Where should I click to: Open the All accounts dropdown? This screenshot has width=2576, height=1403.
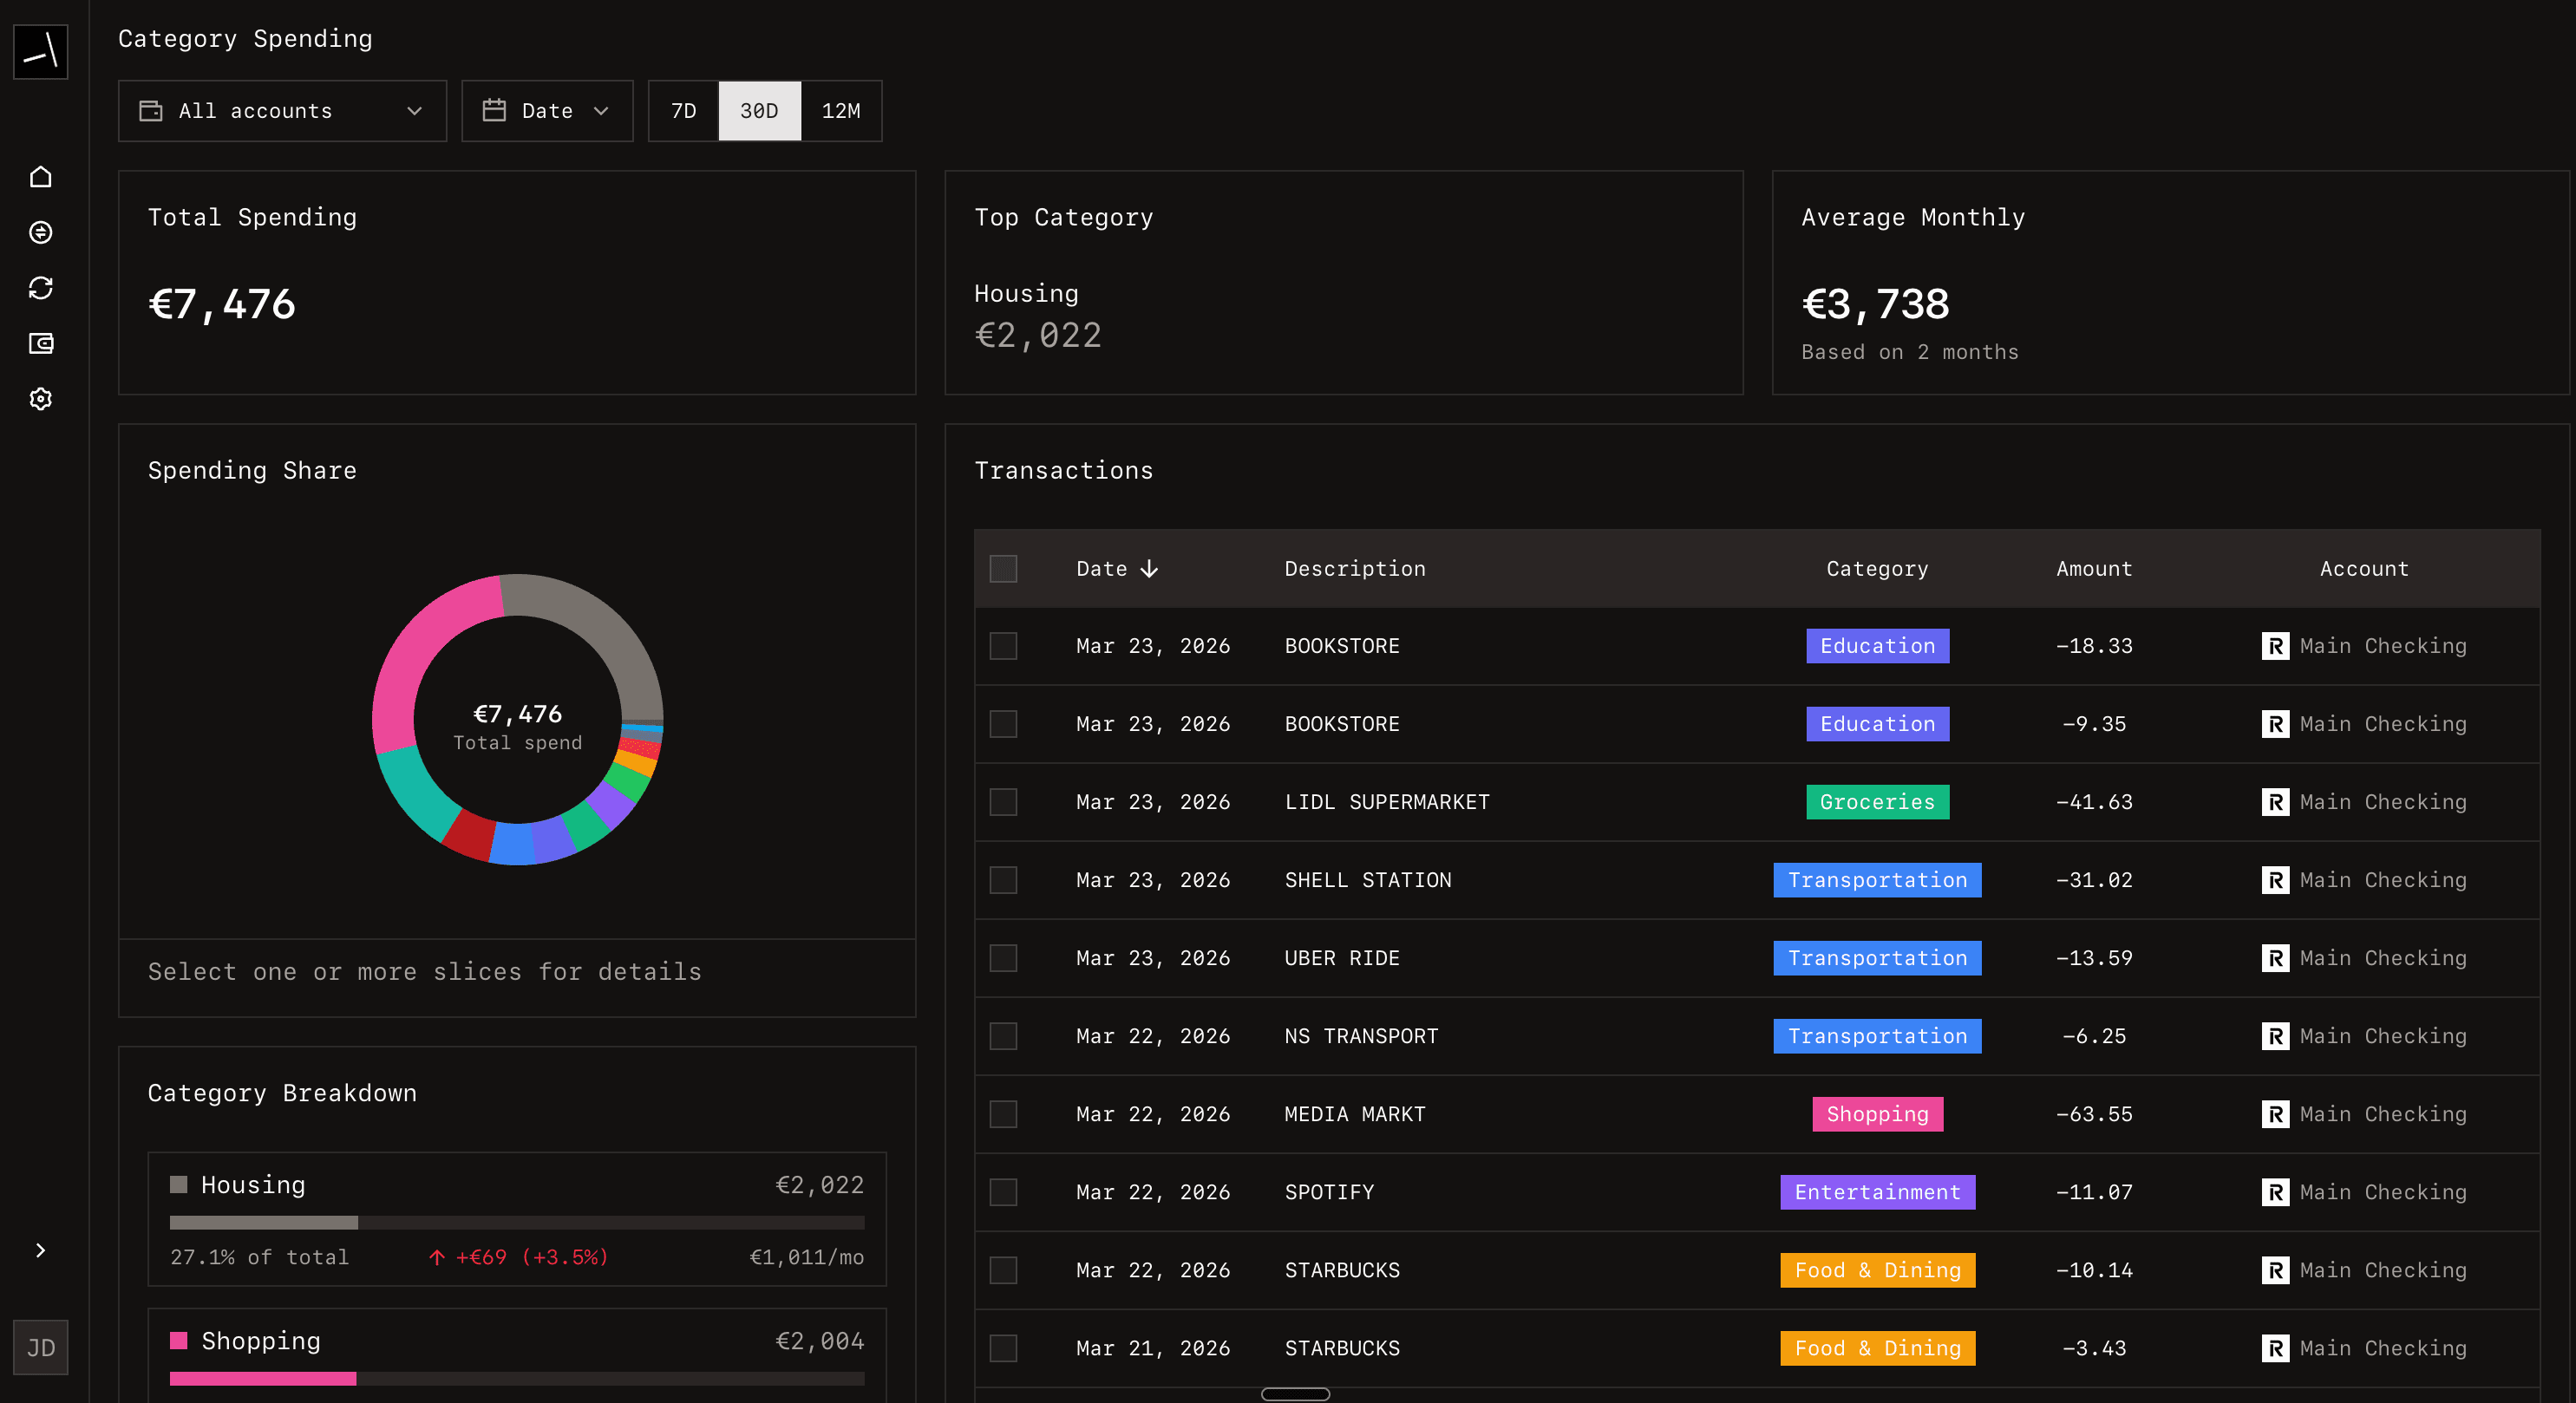coord(282,111)
